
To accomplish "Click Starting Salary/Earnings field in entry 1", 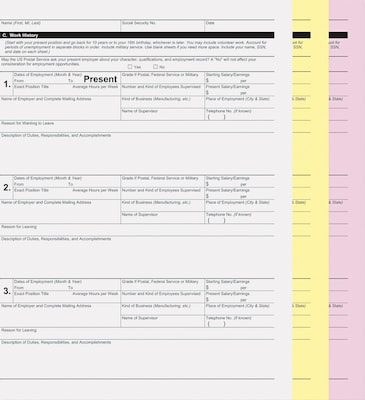I will point(240,78).
